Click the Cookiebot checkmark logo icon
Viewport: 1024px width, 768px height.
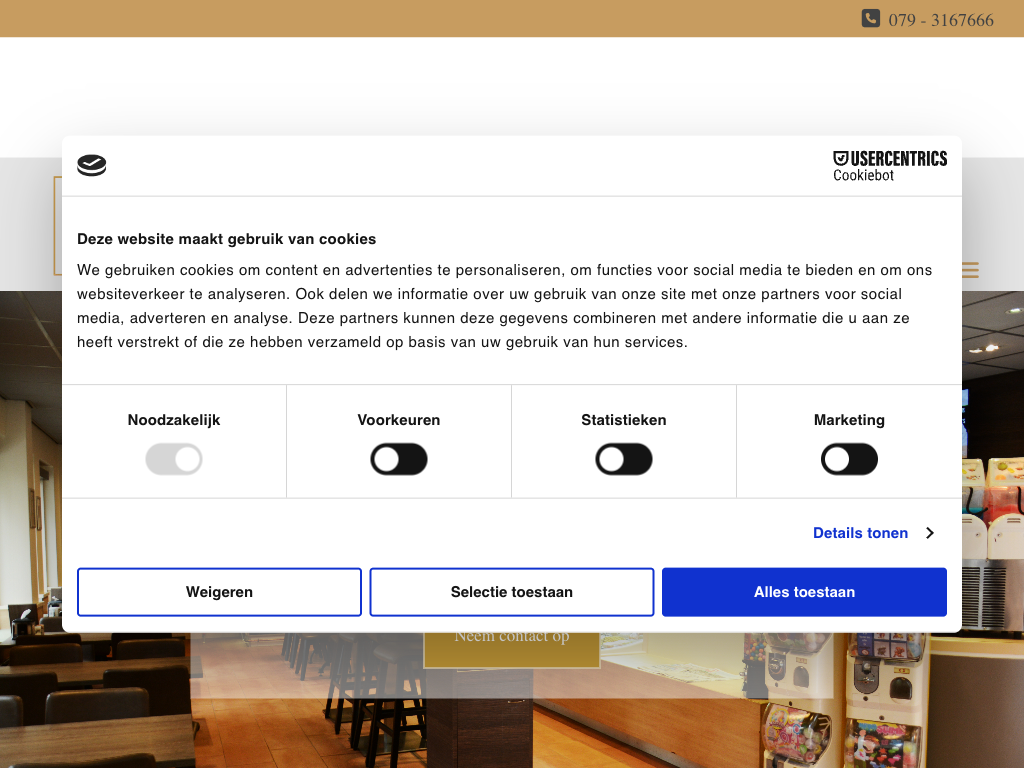pyautogui.click(x=92, y=166)
